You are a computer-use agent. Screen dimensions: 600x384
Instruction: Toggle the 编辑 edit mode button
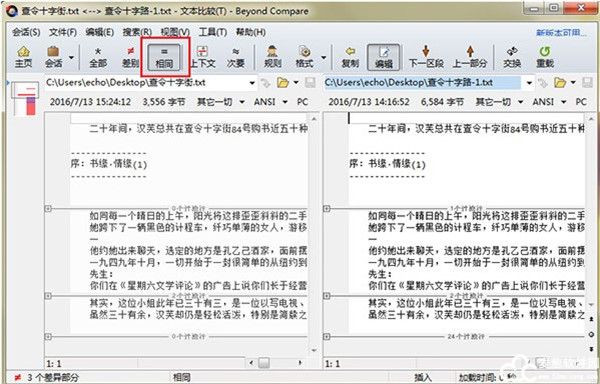[383, 57]
